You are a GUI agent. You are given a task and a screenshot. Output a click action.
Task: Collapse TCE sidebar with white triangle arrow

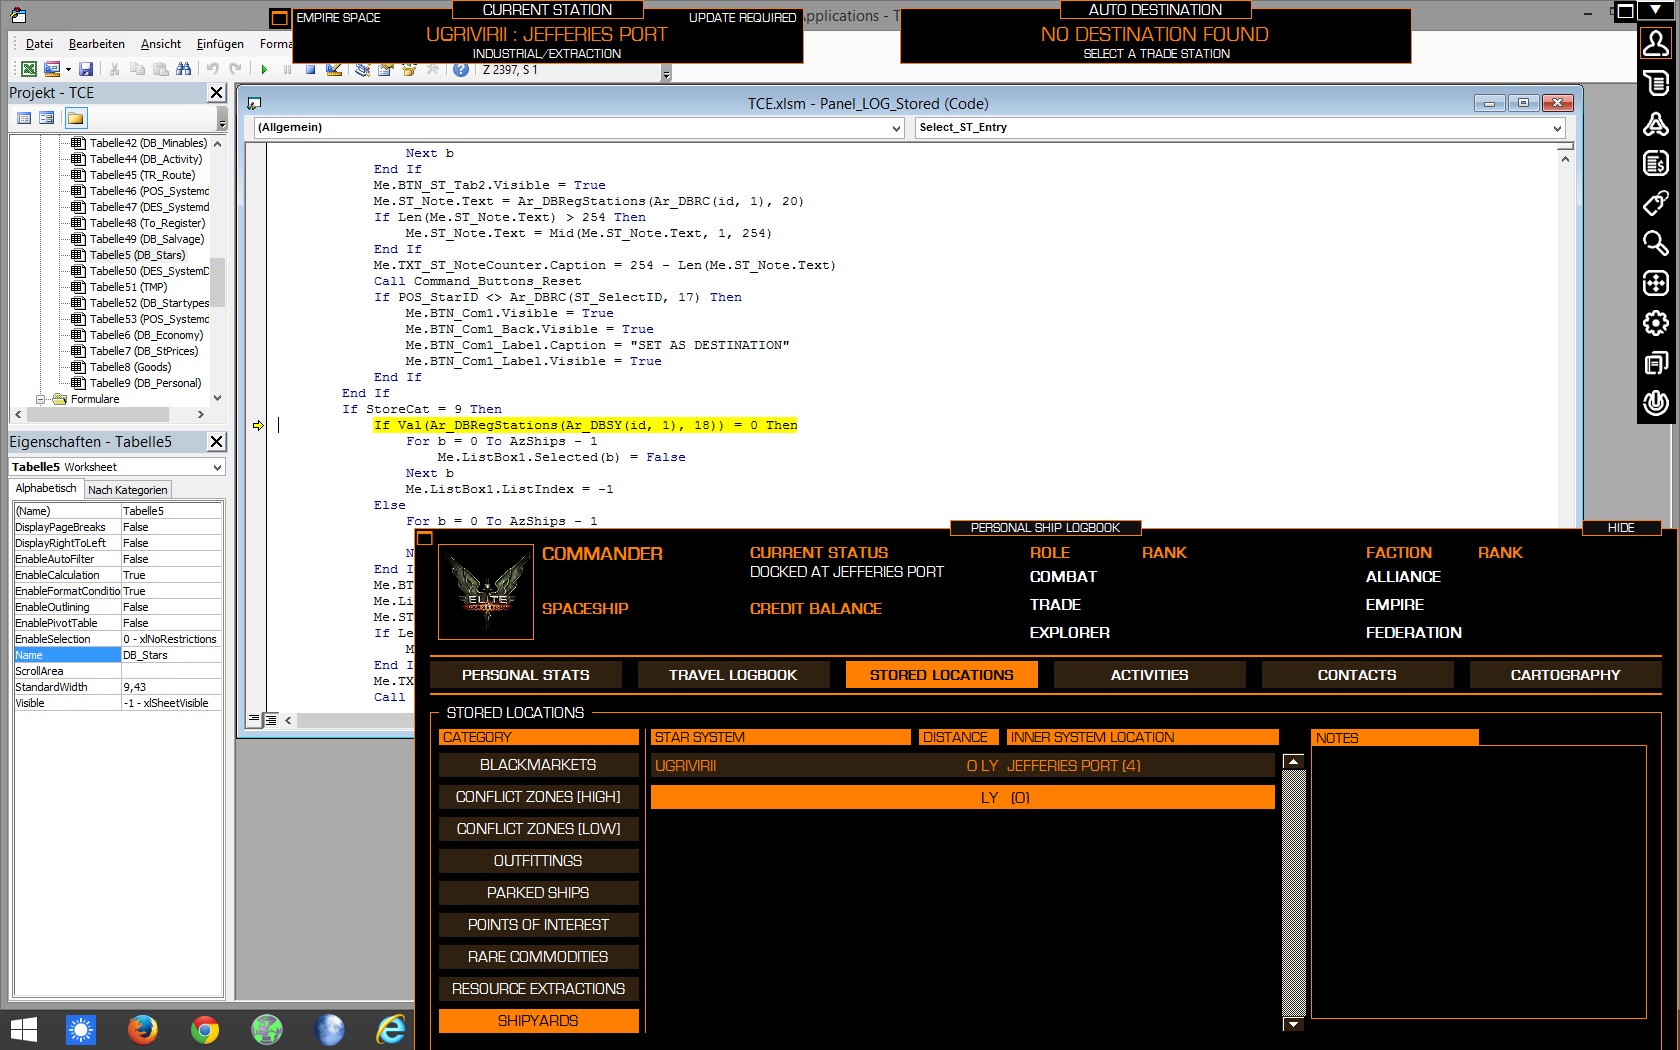pos(1656,10)
